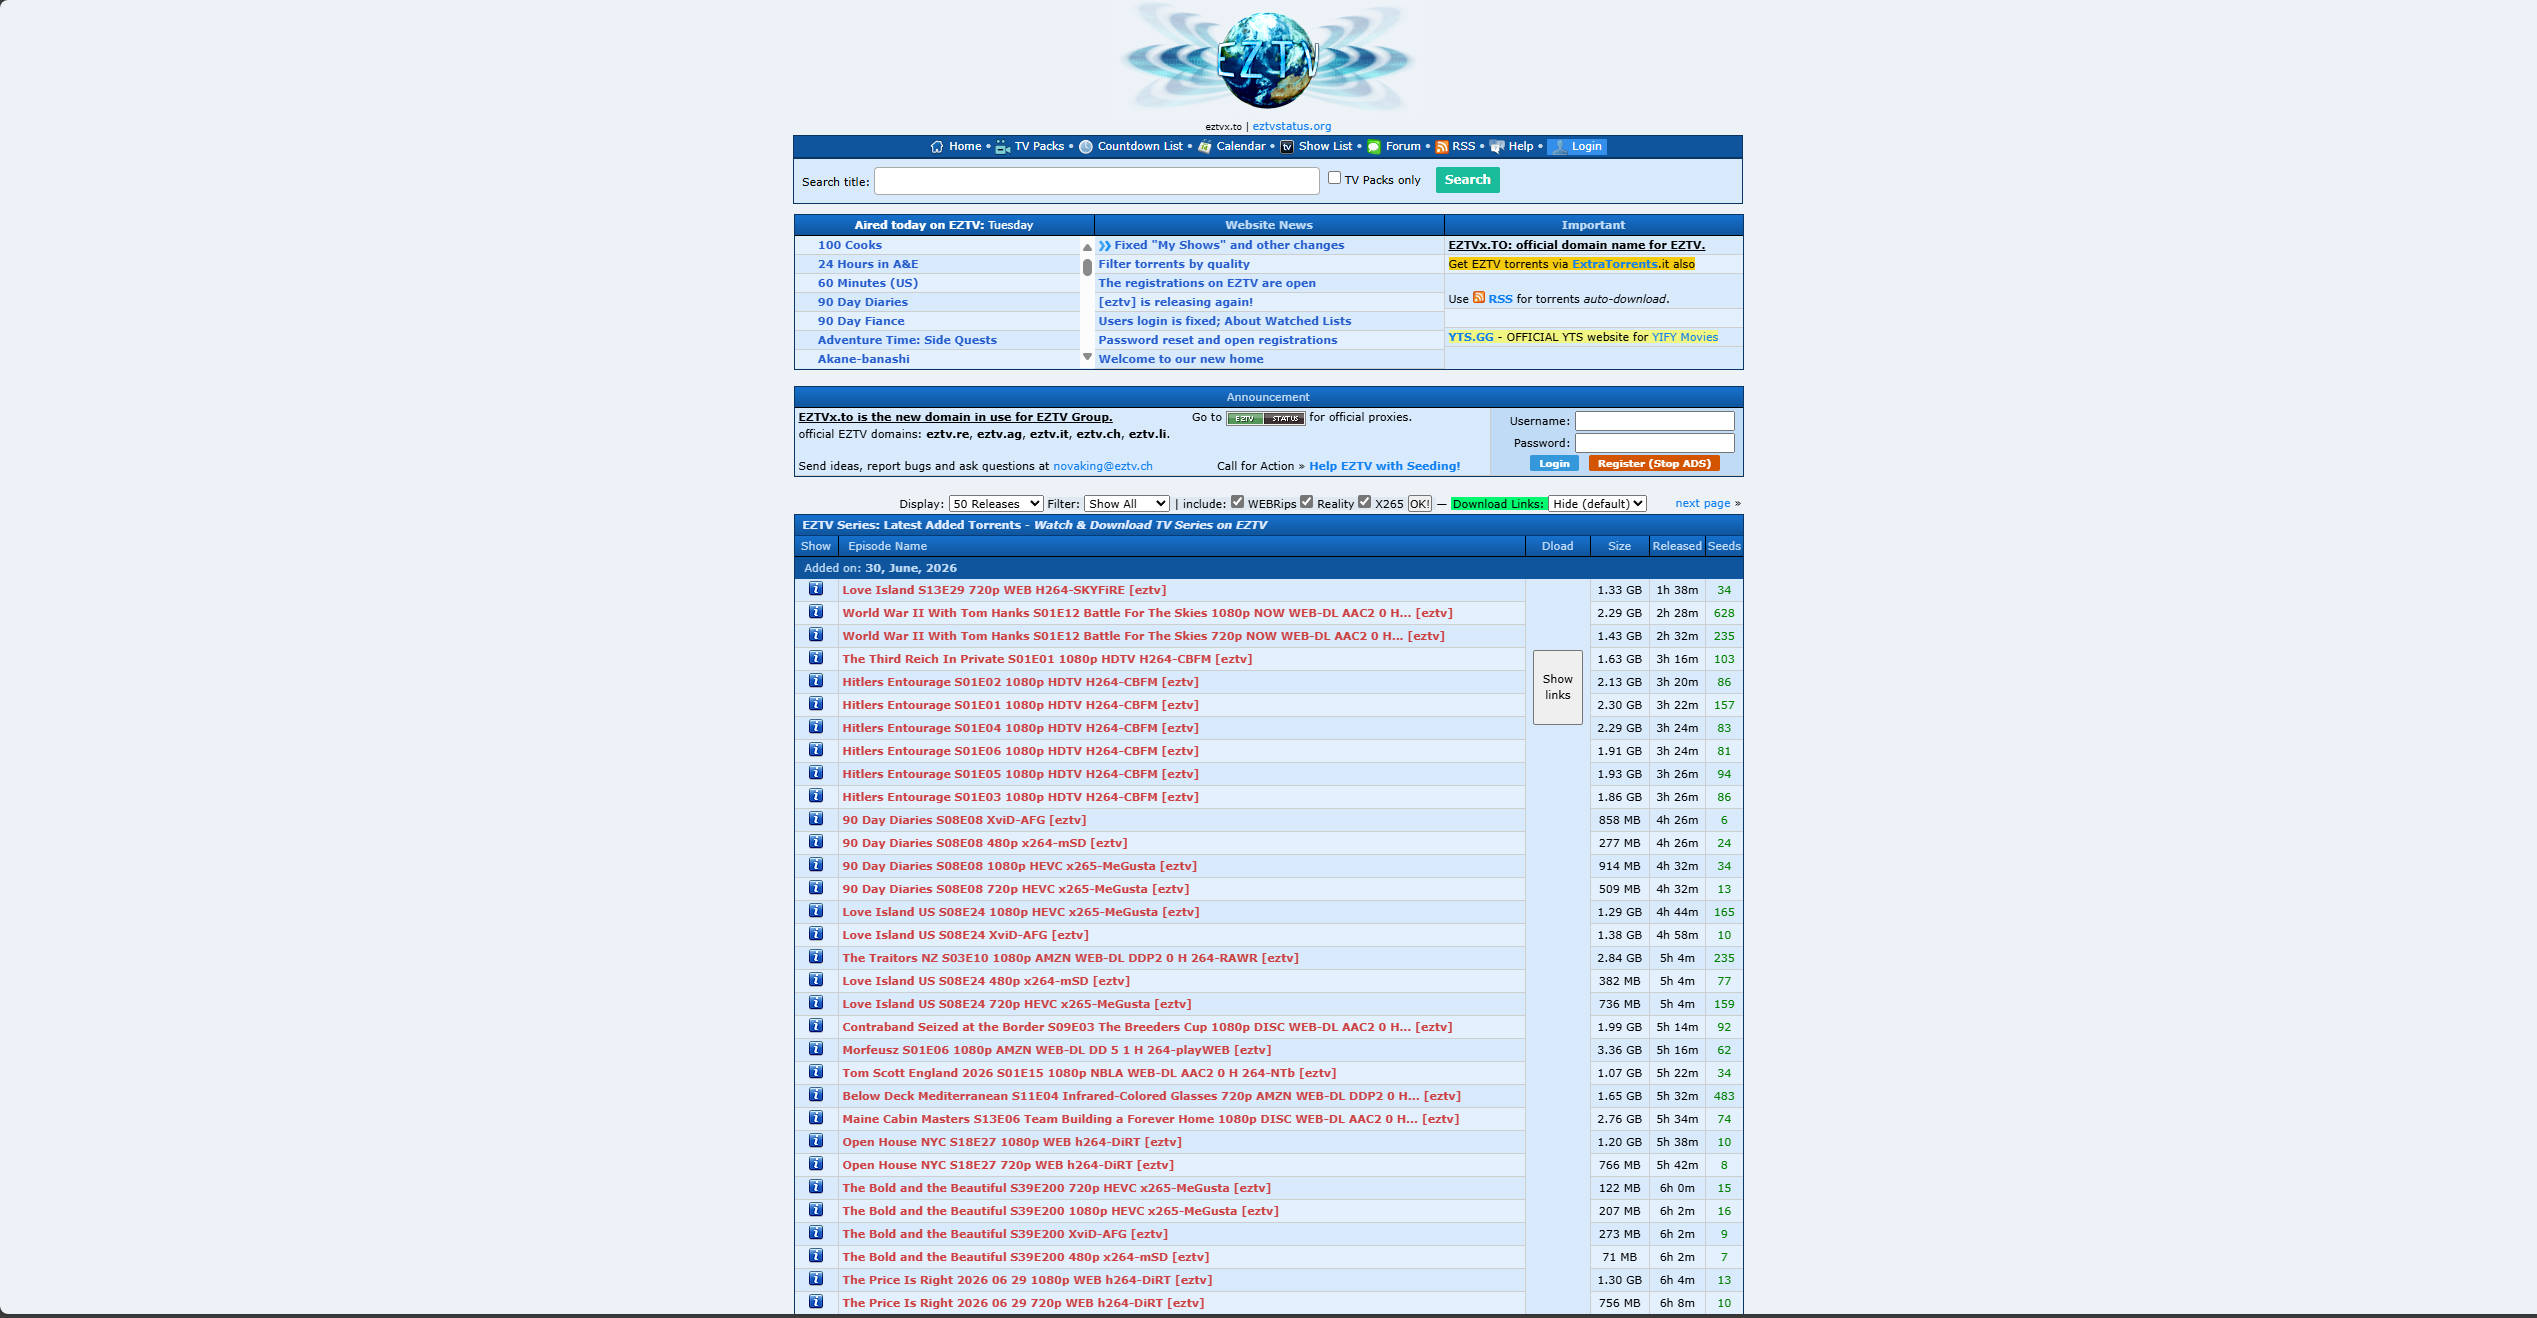Click scroll down arrow in Aired today list
Viewport: 2537px width, 1318px height.
click(x=1087, y=357)
